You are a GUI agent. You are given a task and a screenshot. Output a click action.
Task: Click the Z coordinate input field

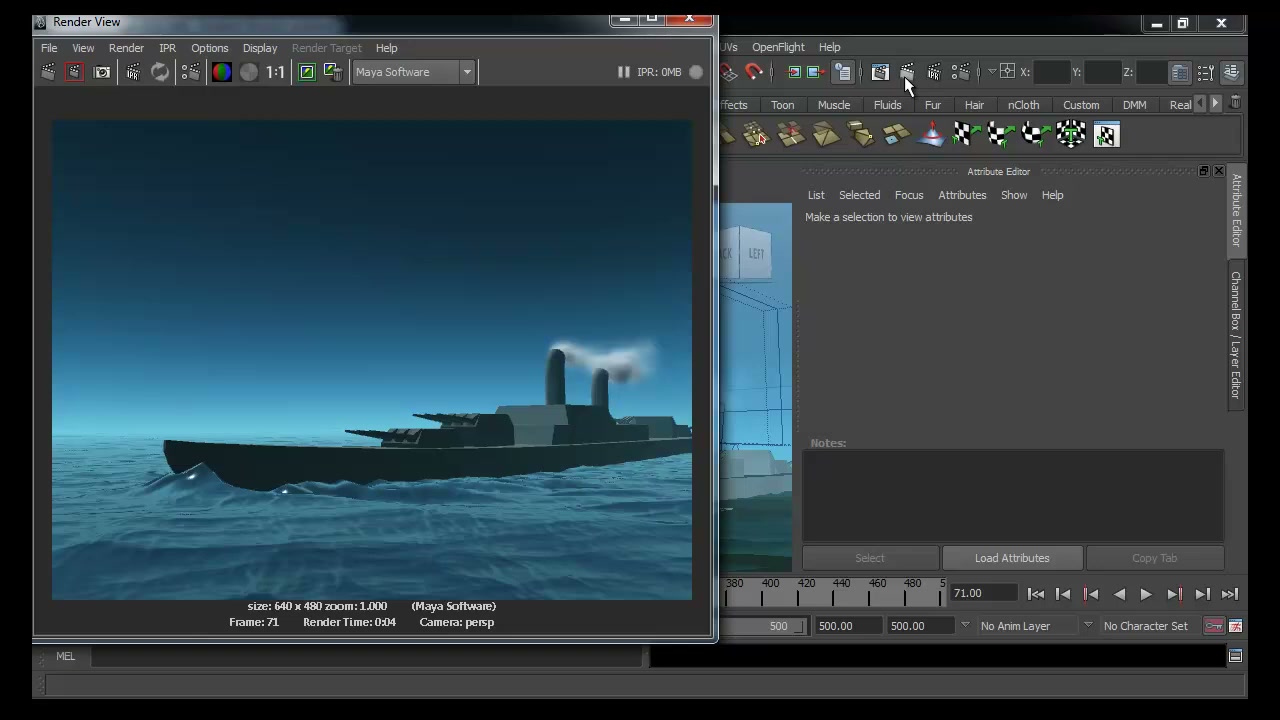coord(1151,72)
